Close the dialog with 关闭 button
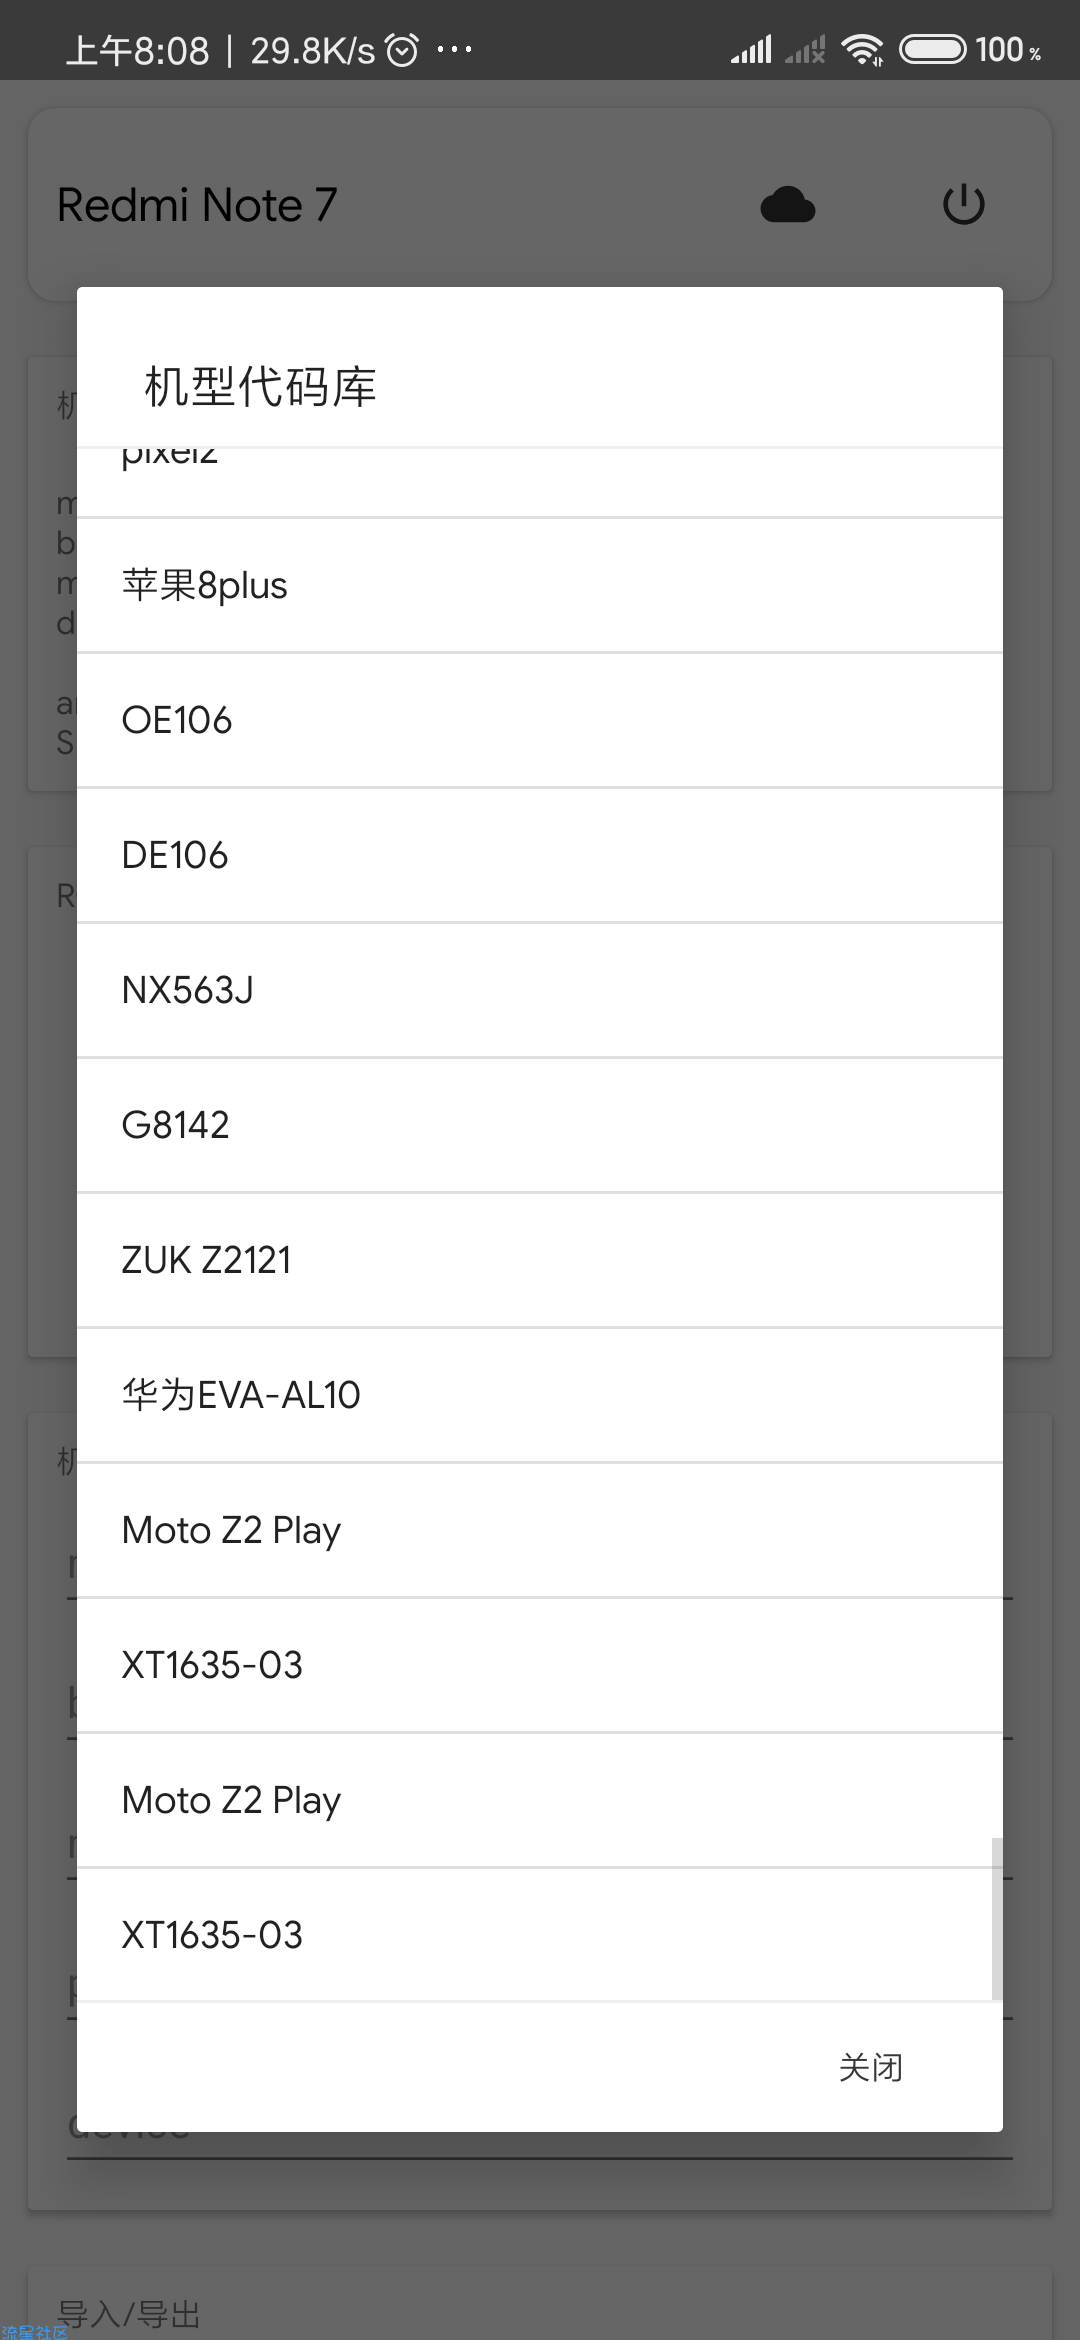The width and height of the screenshot is (1080, 2340). pos(871,2067)
